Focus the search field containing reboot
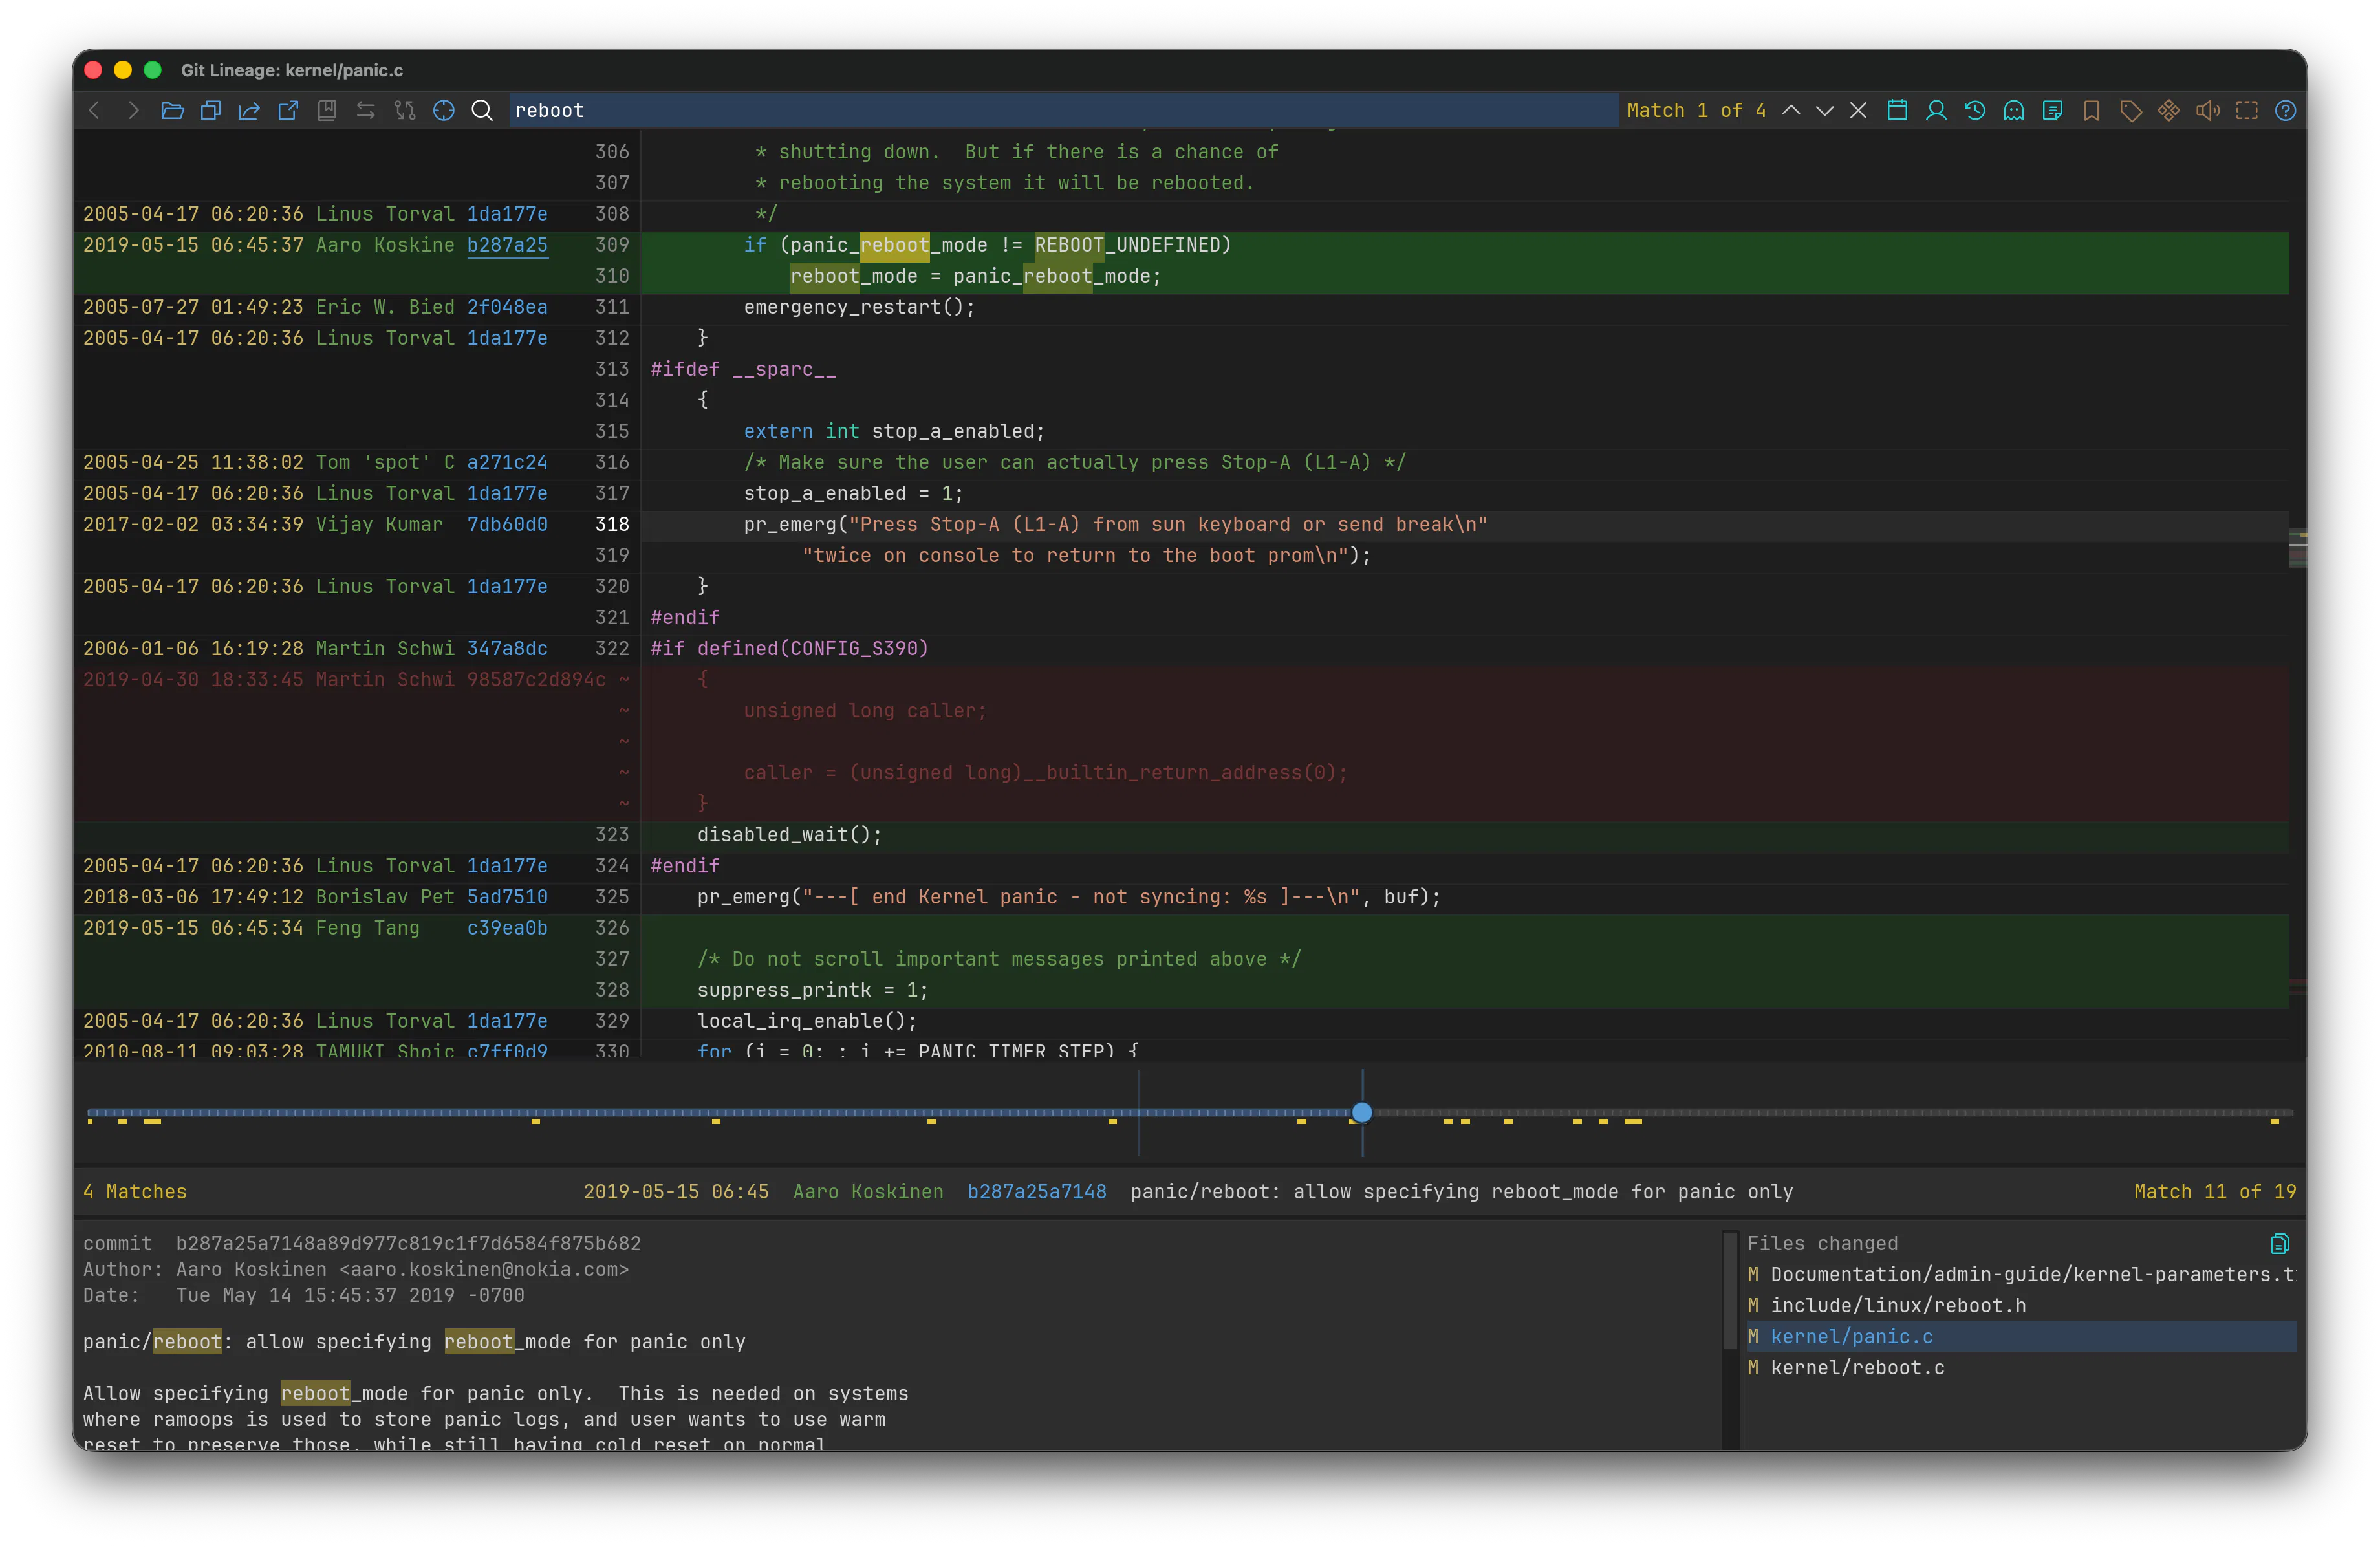The image size is (2380, 1547). point(1063,110)
